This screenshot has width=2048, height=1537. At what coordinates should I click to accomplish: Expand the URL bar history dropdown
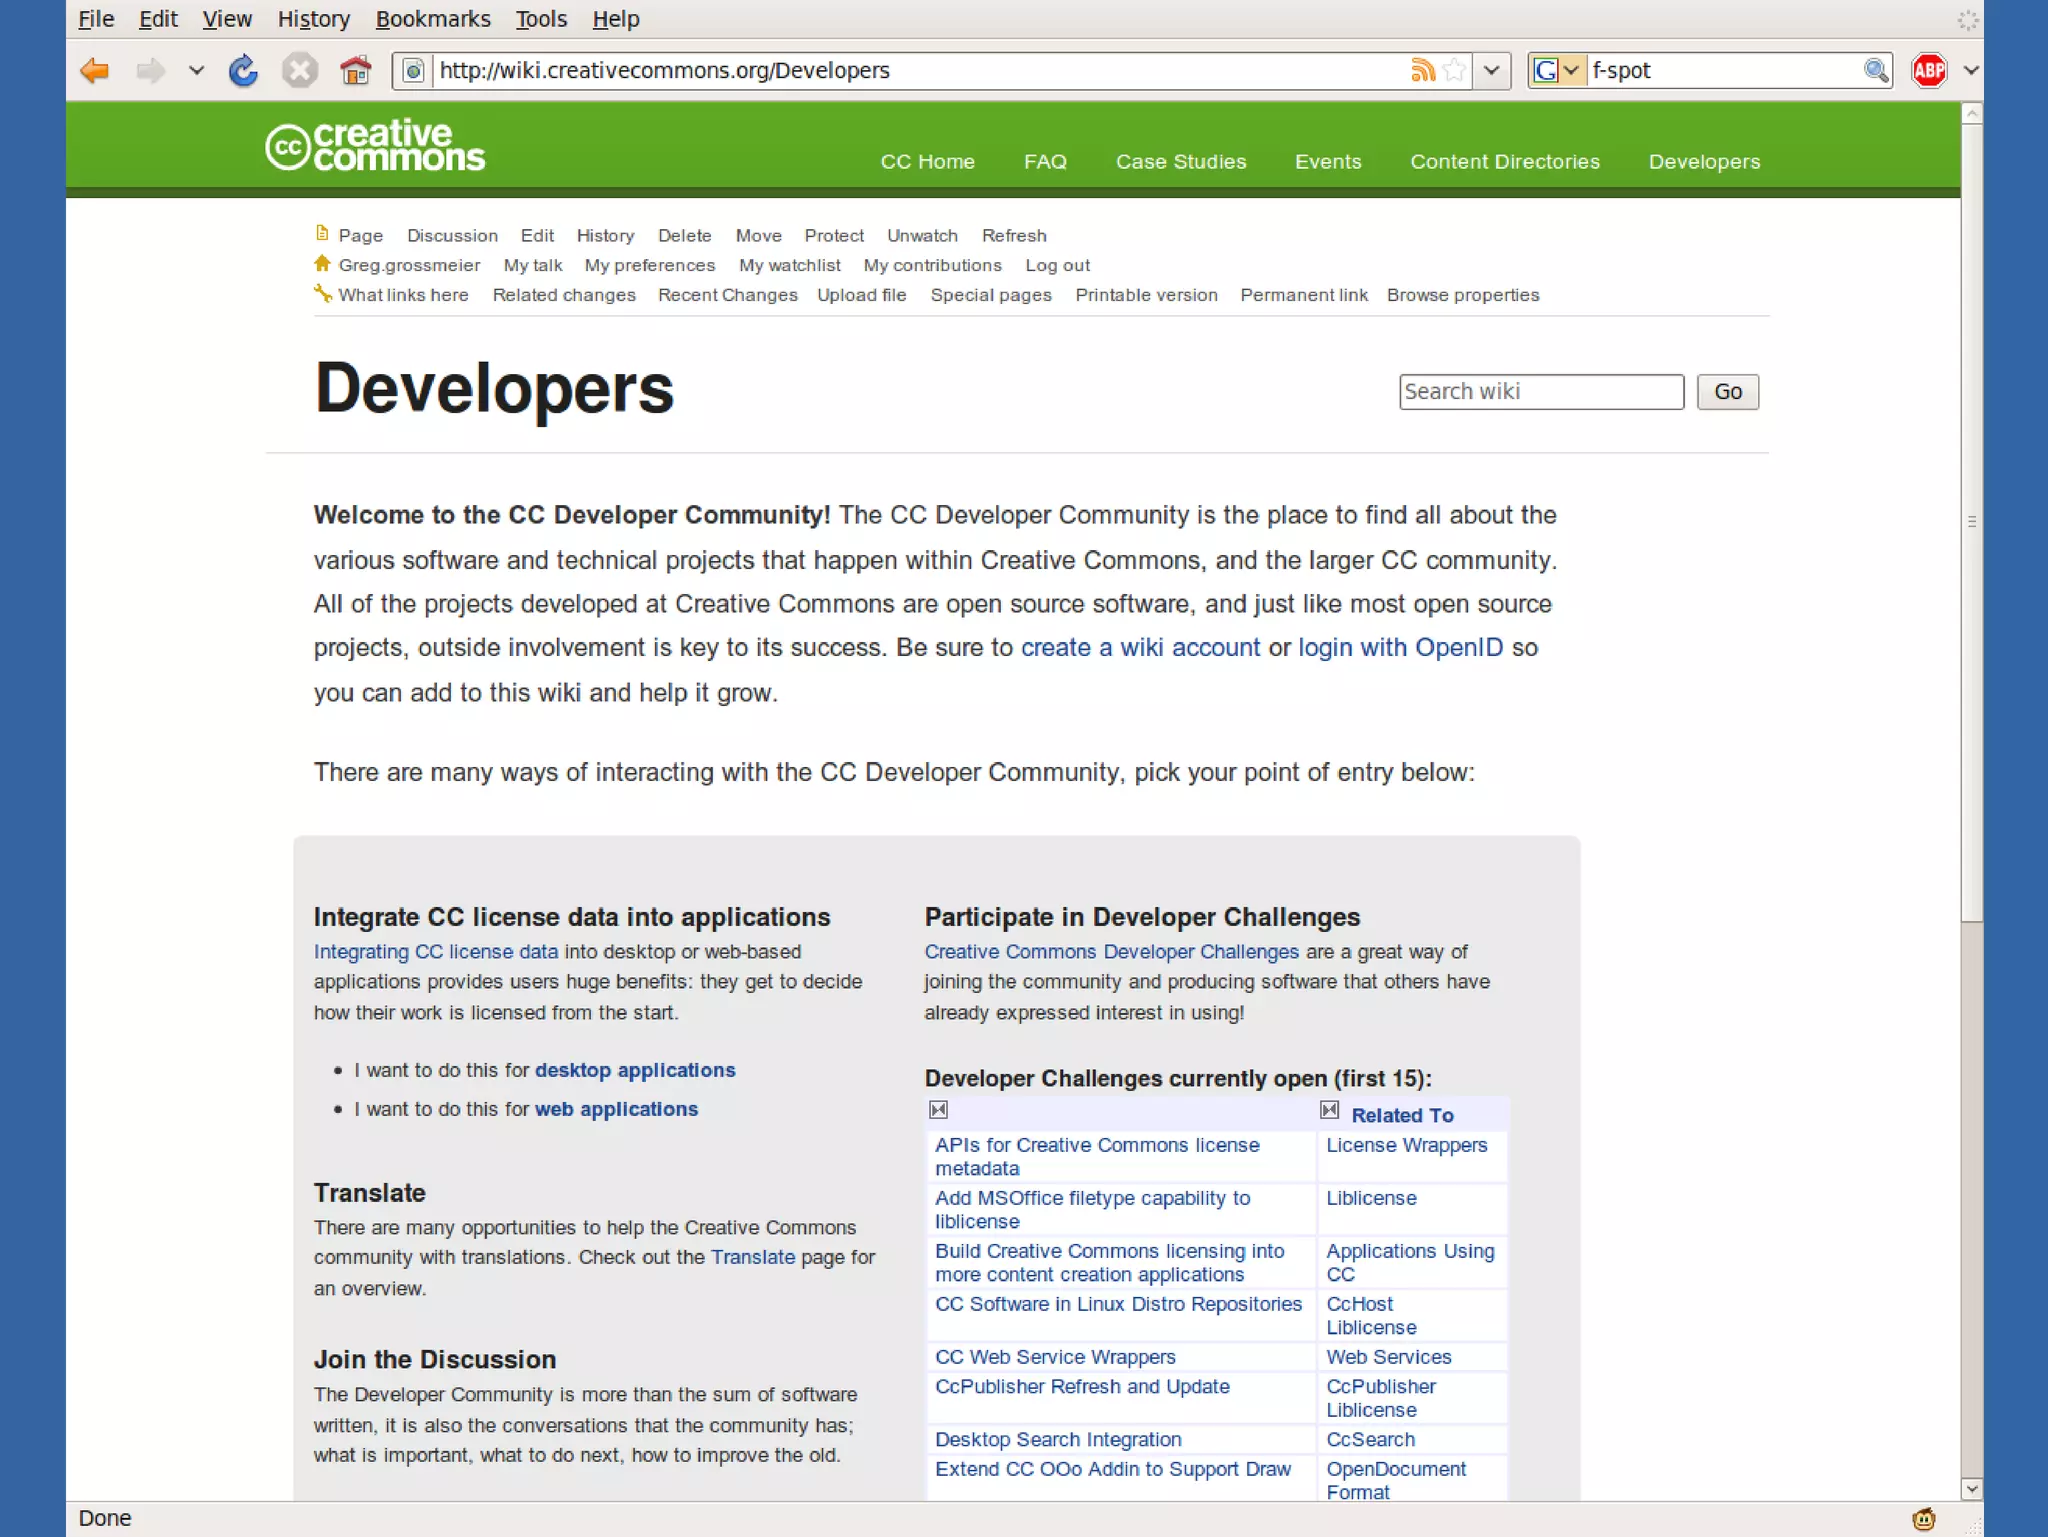[x=1491, y=71]
